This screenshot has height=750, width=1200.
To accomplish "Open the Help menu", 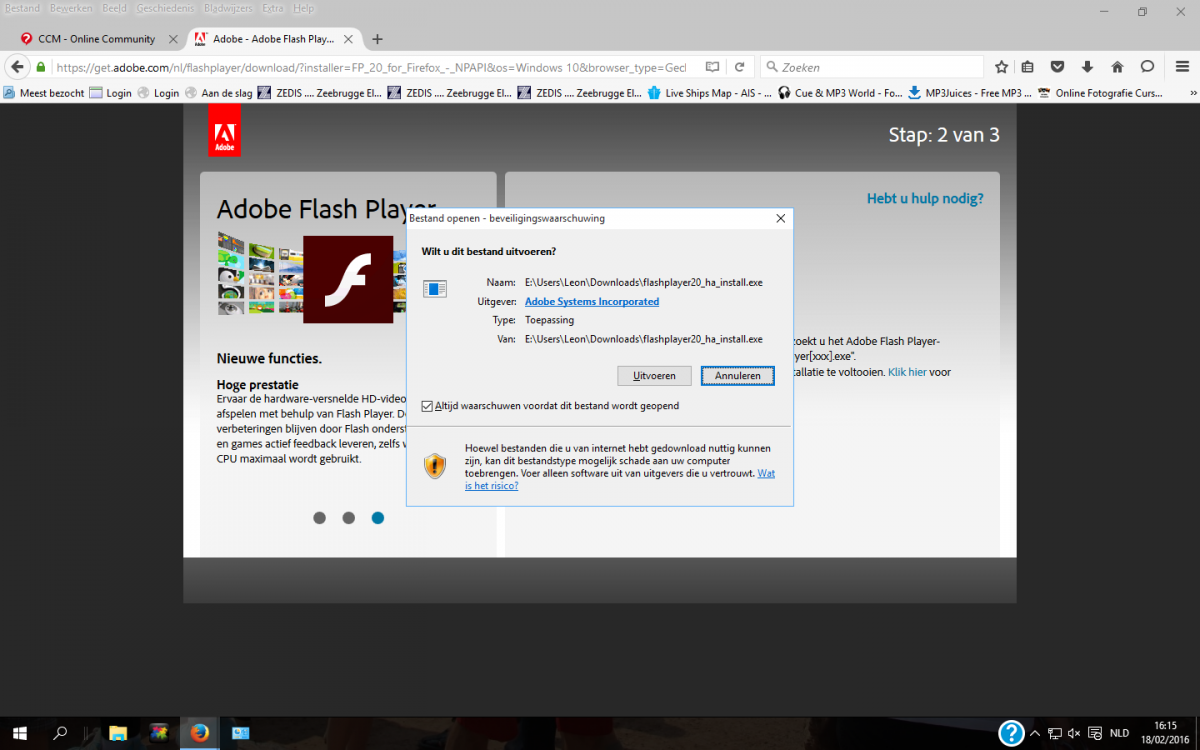I will point(303,8).
